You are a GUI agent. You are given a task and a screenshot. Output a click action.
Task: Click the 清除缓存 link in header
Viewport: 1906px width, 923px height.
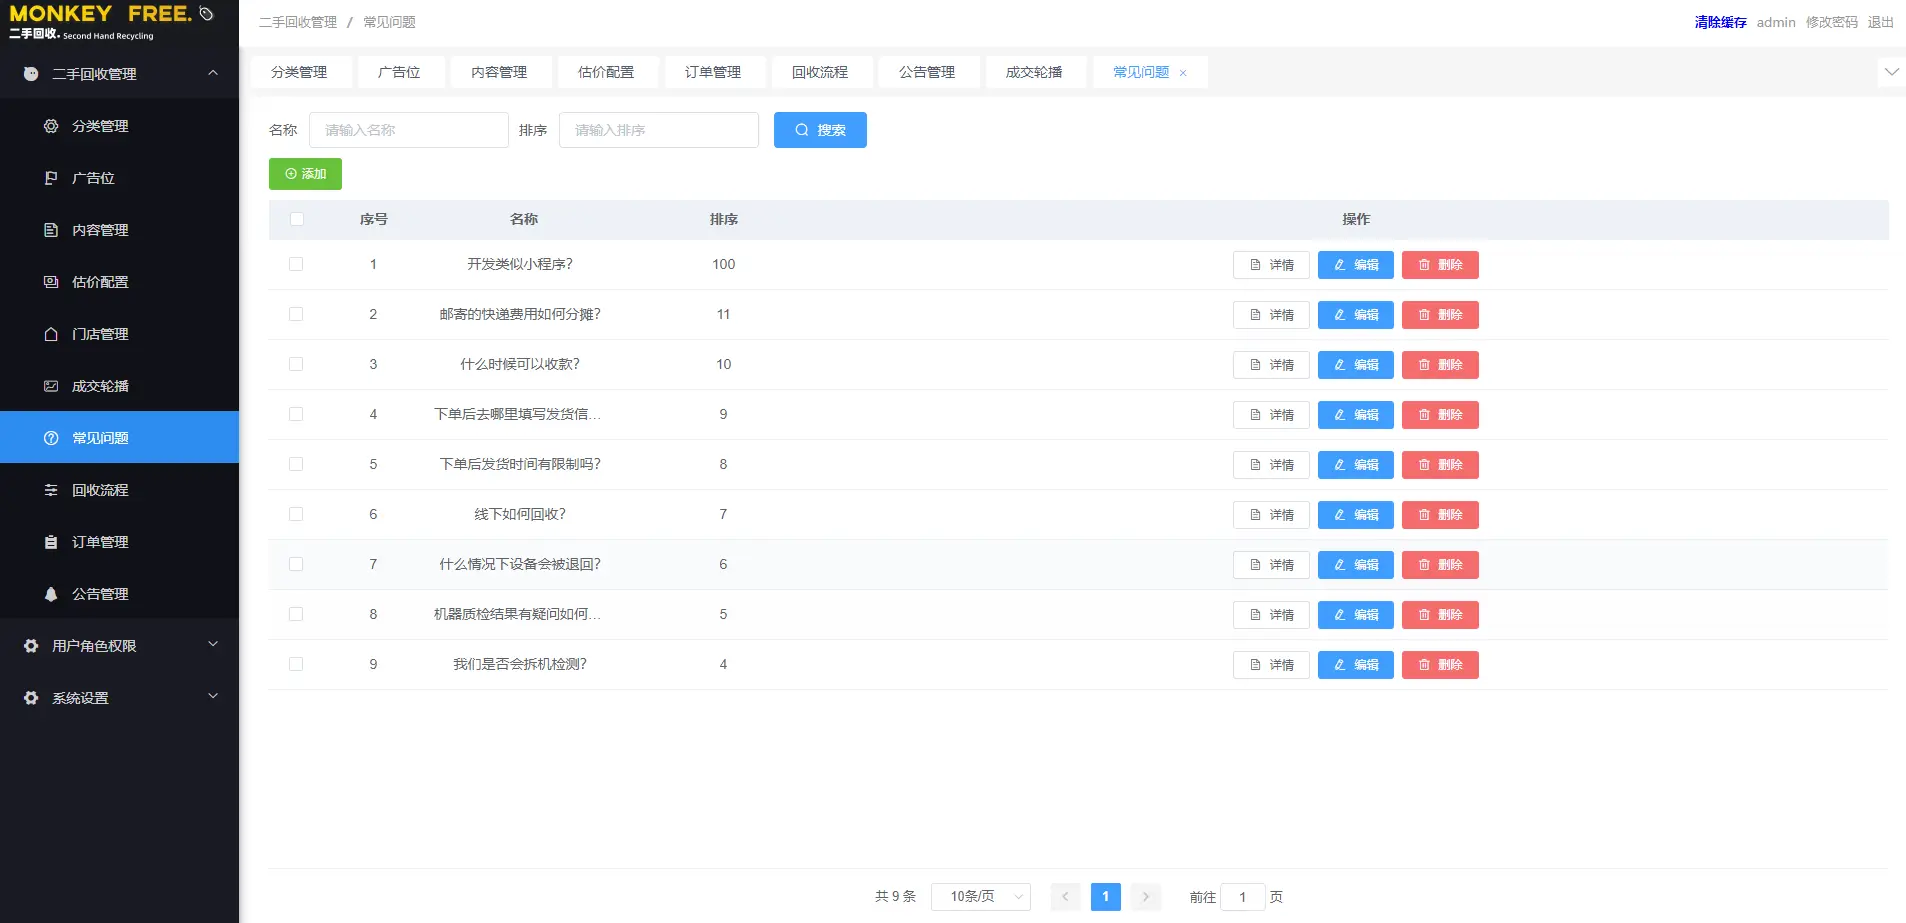pyautogui.click(x=1720, y=22)
